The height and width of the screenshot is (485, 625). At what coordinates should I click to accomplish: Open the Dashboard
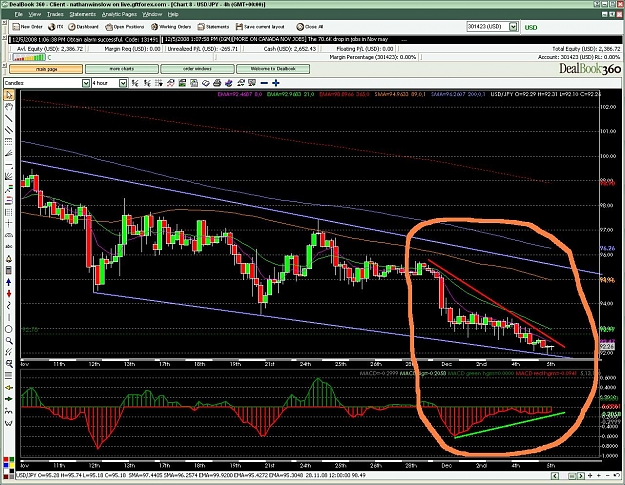(x=83, y=27)
